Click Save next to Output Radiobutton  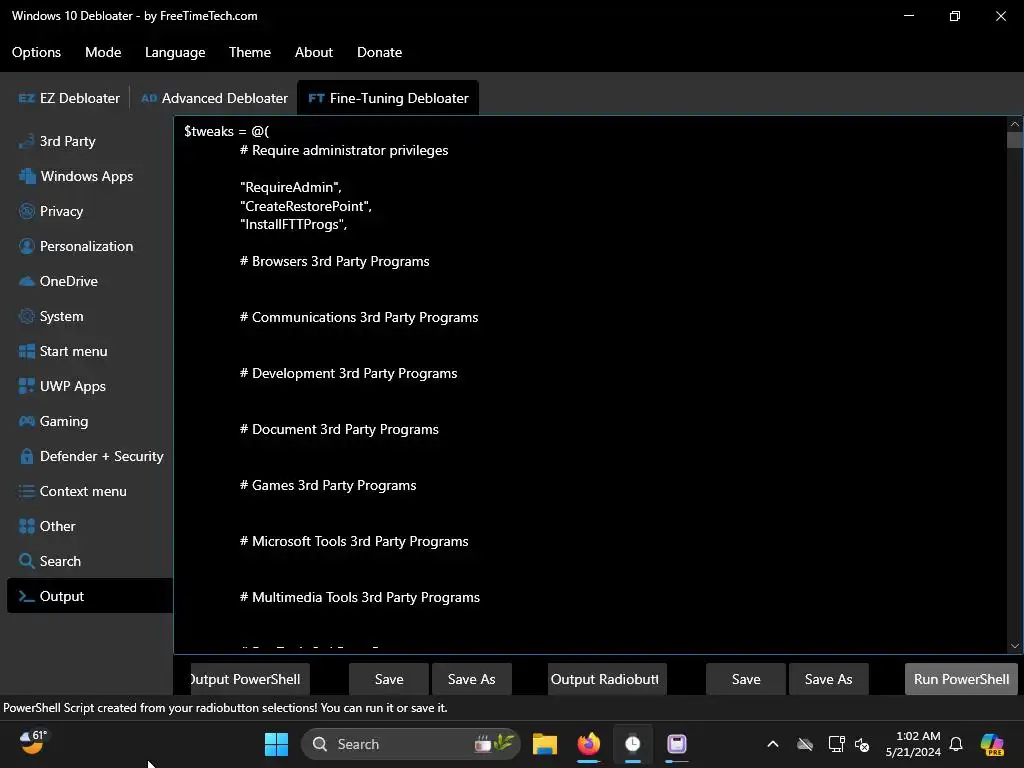[x=746, y=679]
